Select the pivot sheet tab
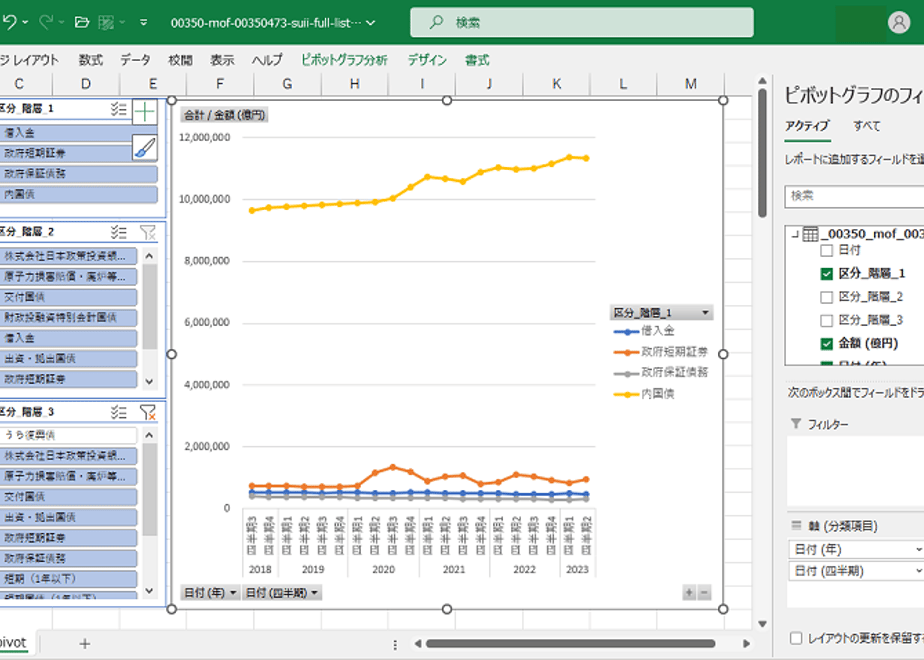924x660 pixels. [x=13, y=642]
